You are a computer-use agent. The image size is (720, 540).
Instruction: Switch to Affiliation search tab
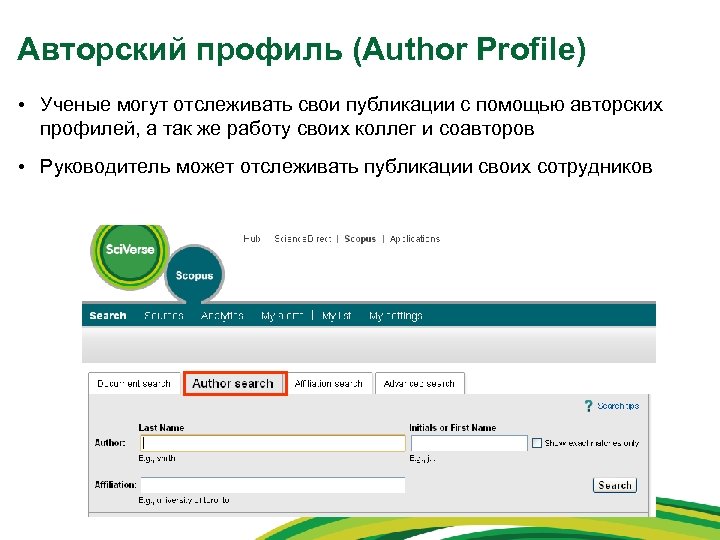(329, 383)
